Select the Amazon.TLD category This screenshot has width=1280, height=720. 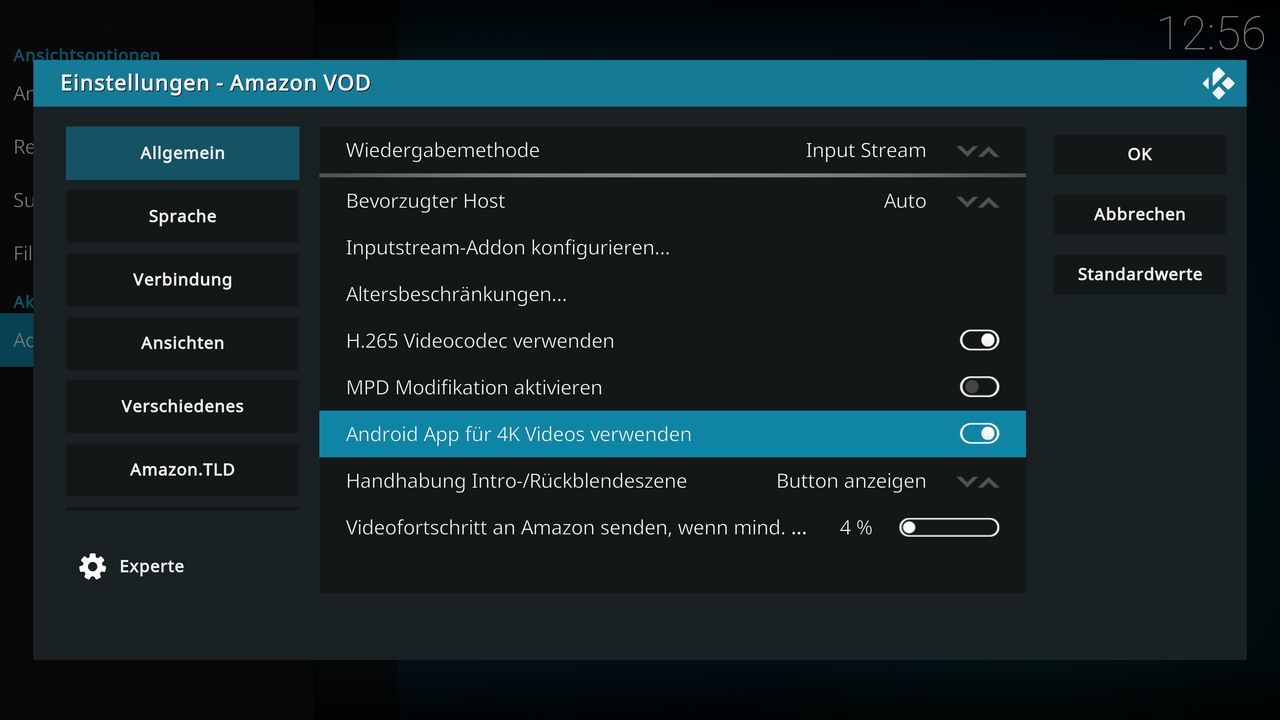(x=182, y=470)
